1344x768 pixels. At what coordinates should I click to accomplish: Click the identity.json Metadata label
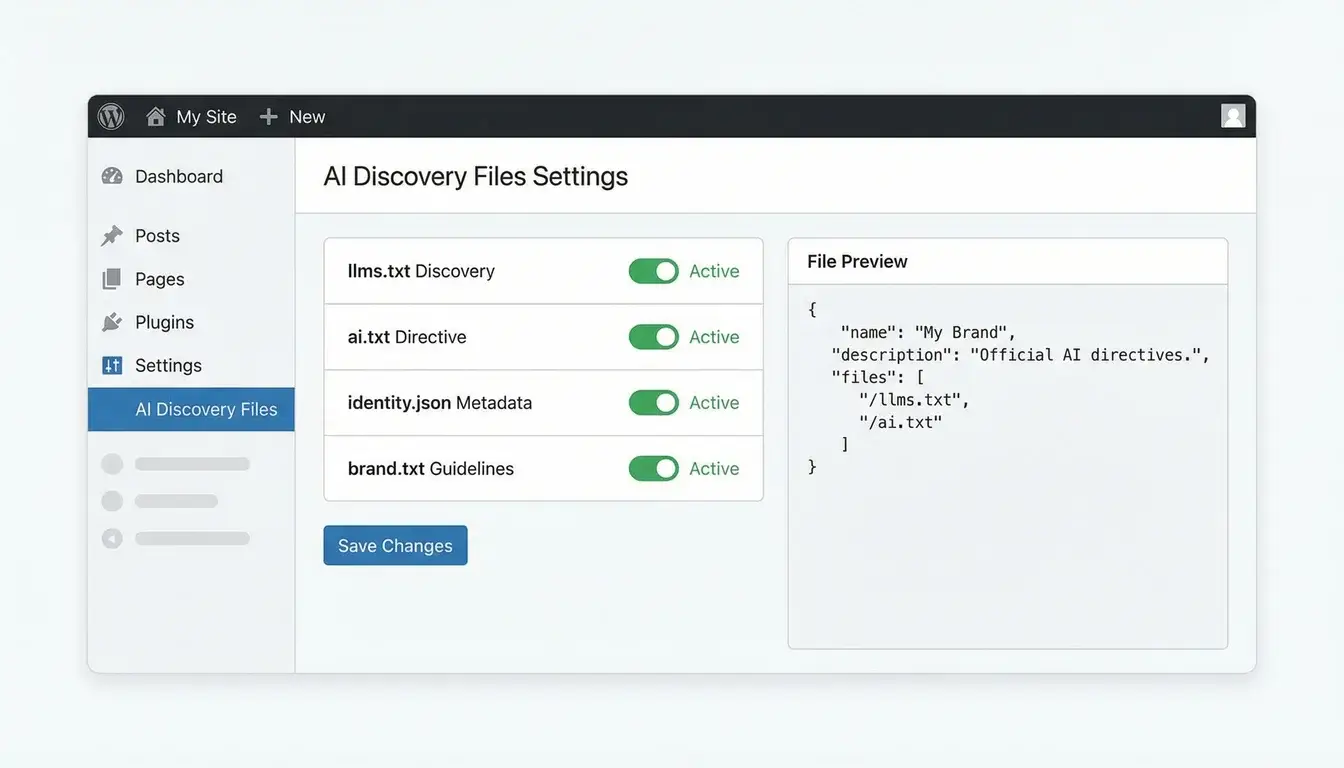(x=440, y=403)
